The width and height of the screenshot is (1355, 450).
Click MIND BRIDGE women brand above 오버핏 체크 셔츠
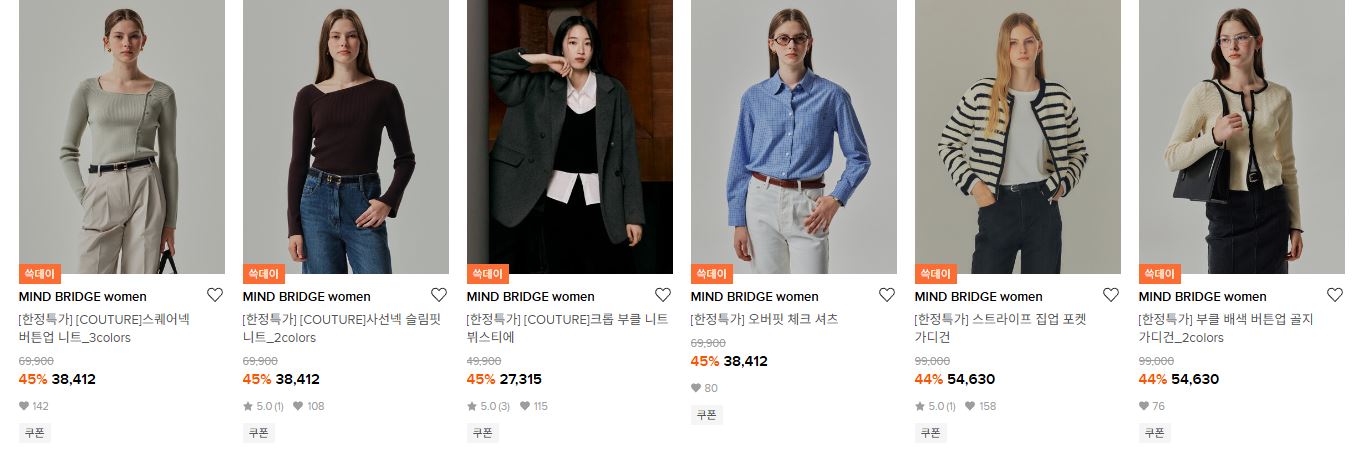pyautogui.click(x=754, y=296)
